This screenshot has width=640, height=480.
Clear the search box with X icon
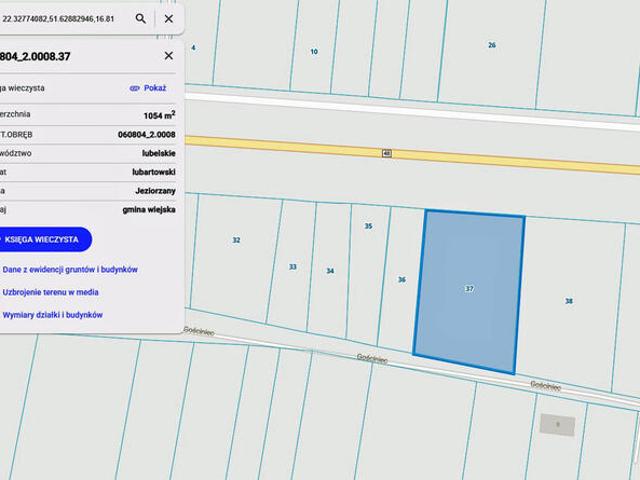[x=168, y=18]
